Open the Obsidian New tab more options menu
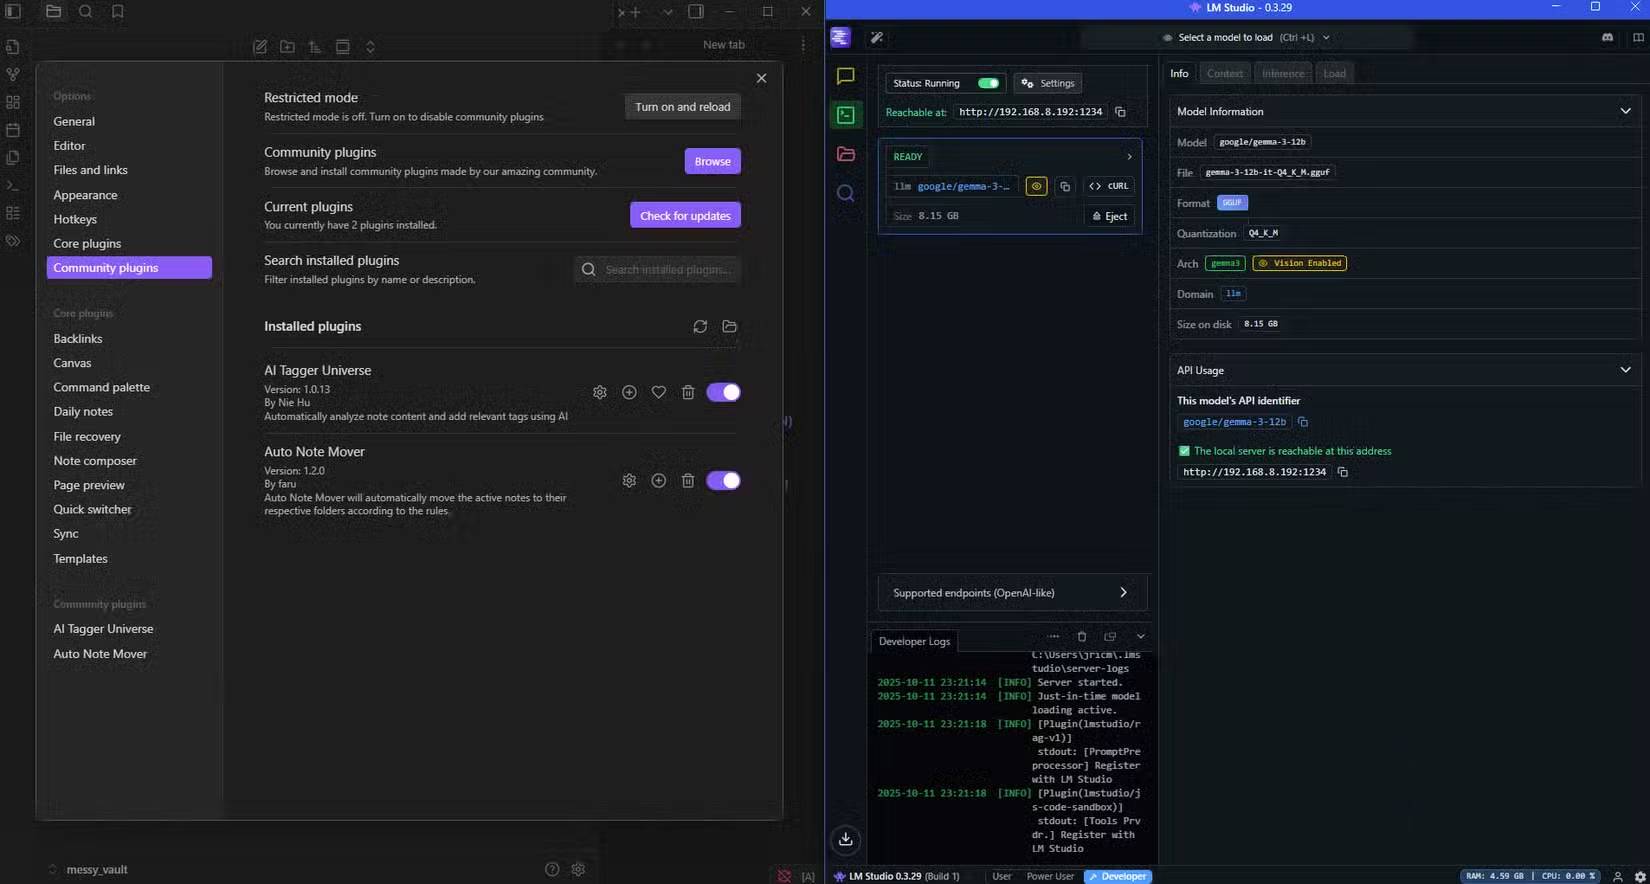This screenshot has height=884, width=1650. (x=803, y=44)
